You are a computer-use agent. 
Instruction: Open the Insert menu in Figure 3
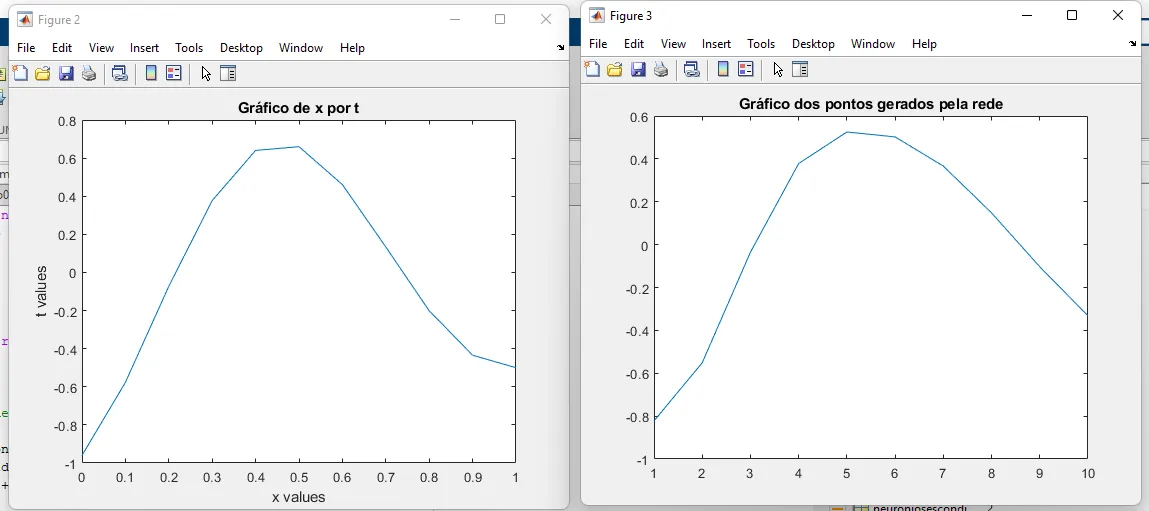point(716,44)
